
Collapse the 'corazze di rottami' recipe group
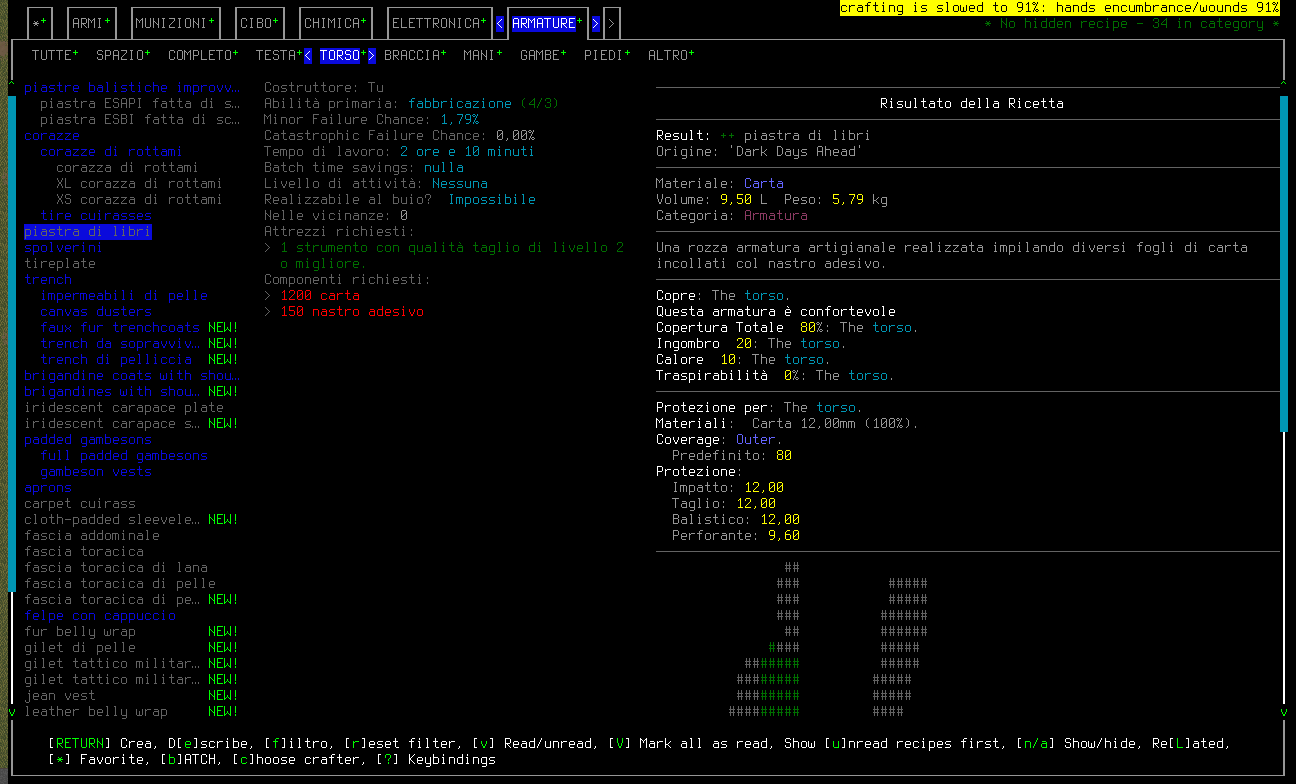(111, 151)
